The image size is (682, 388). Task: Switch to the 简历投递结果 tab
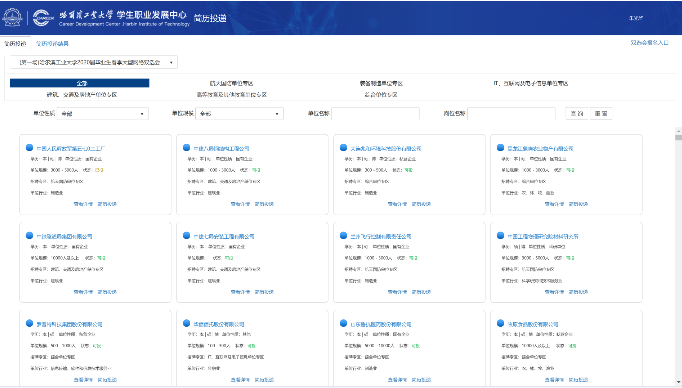tap(52, 43)
